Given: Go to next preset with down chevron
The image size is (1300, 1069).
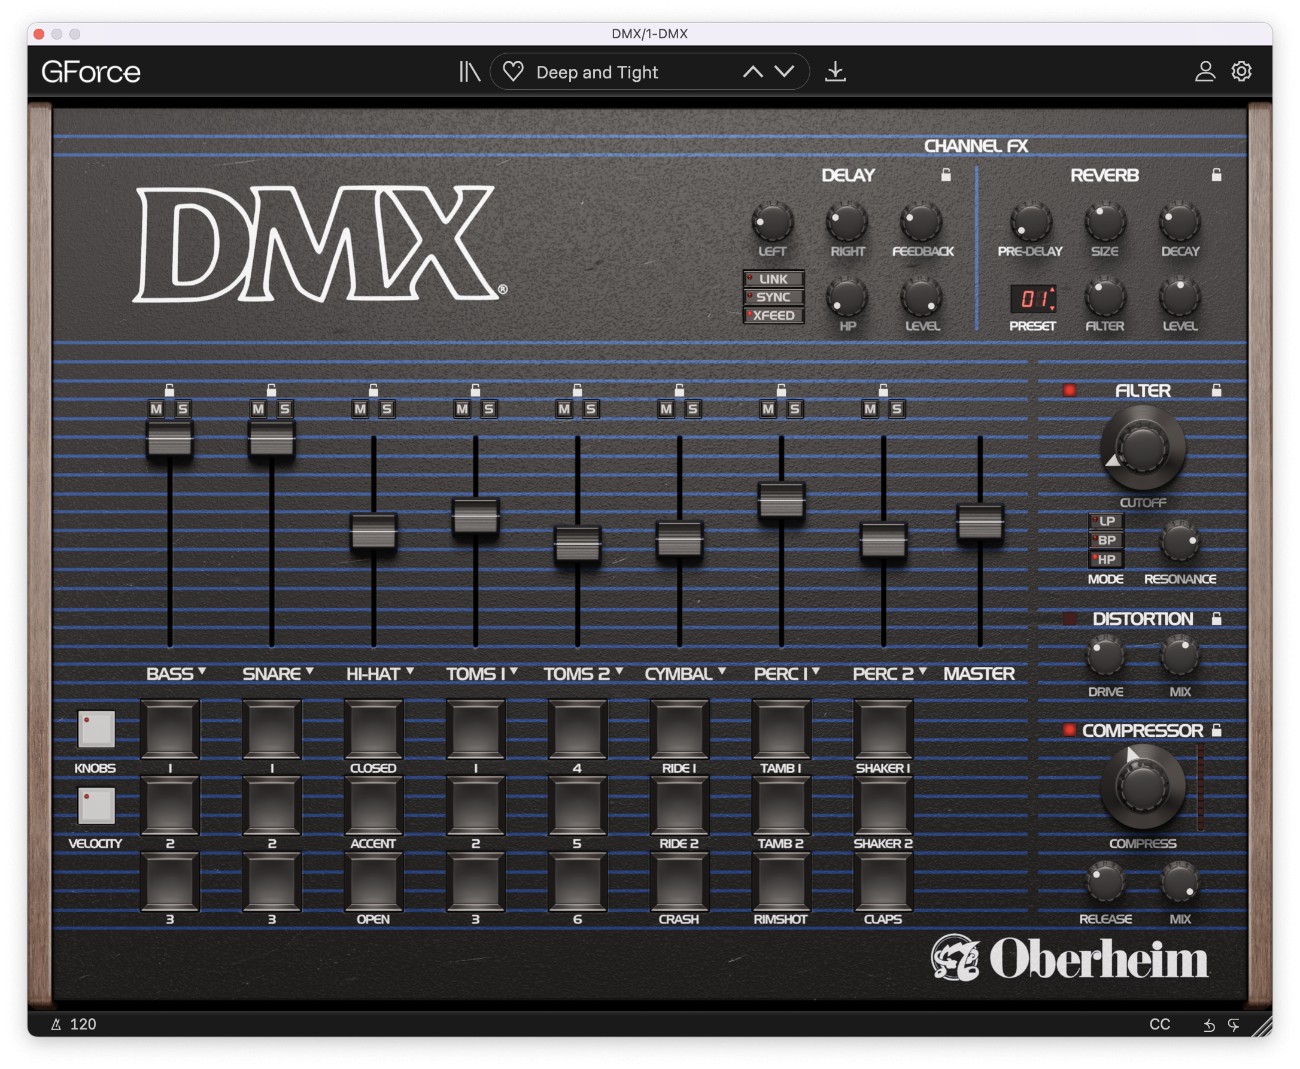Looking at the screenshot, I should pos(785,72).
